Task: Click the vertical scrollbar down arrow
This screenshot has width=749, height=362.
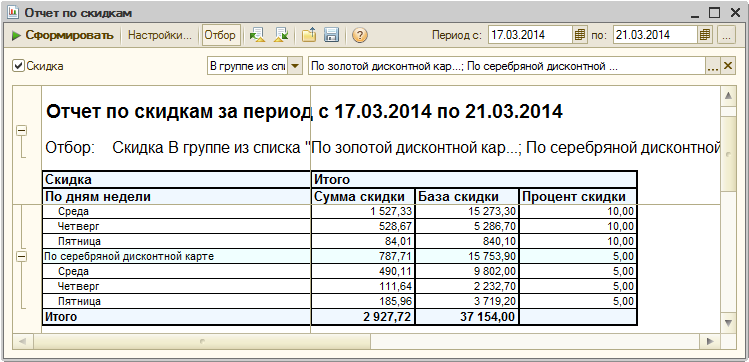Action: click(728, 322)
